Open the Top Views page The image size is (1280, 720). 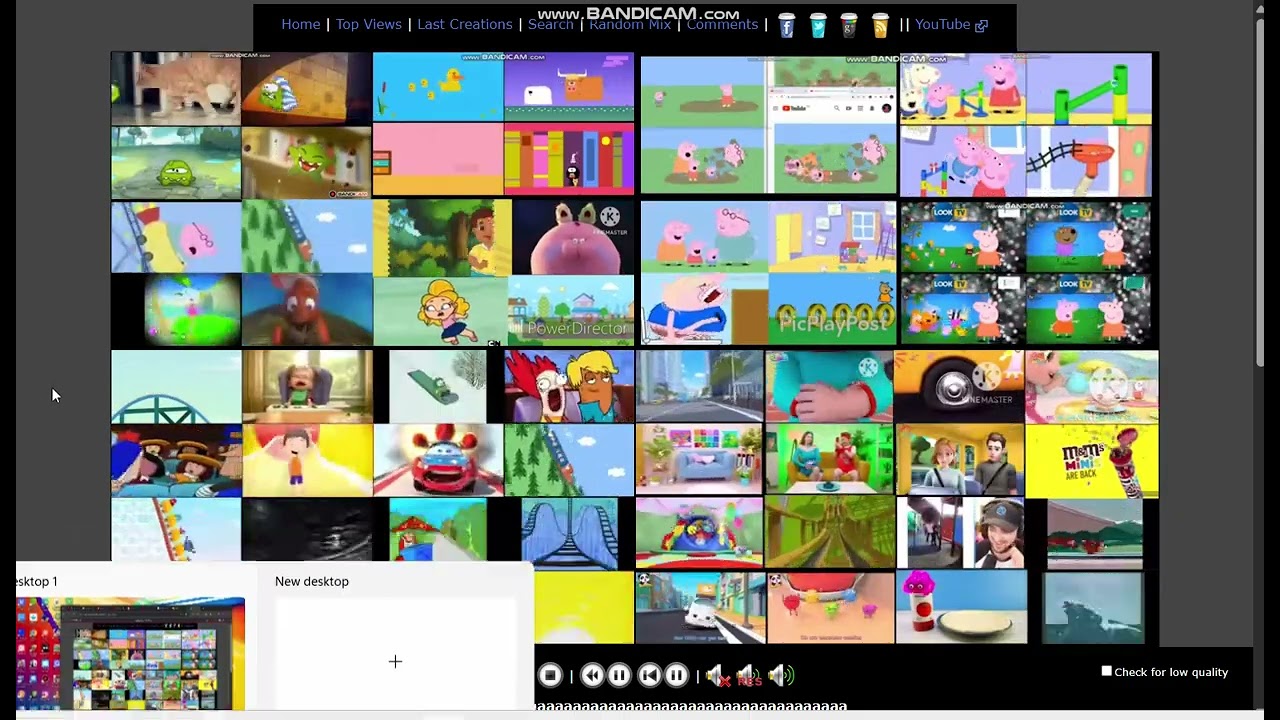pos(368,24)
